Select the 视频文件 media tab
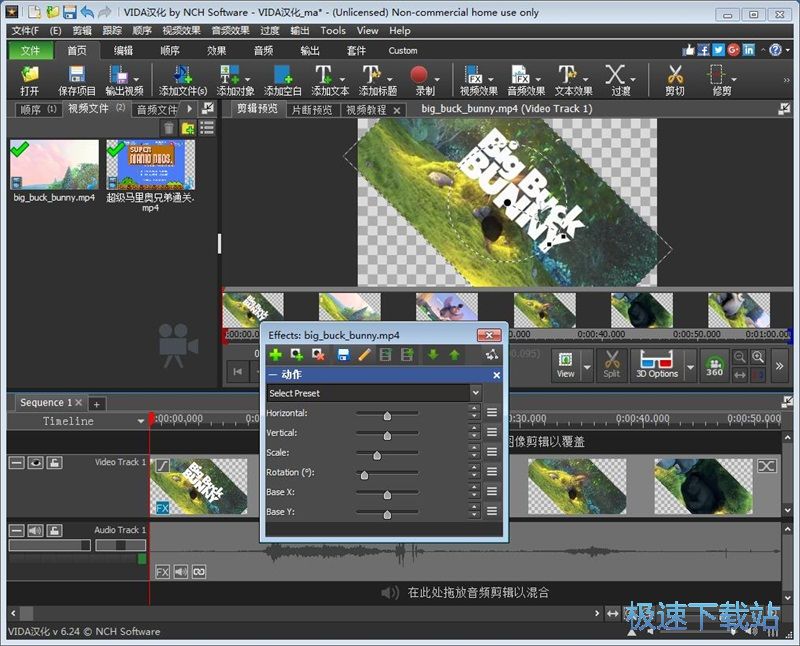Viewport: 800px width, 646px height. pyautogui.click(x=96, y=108)
